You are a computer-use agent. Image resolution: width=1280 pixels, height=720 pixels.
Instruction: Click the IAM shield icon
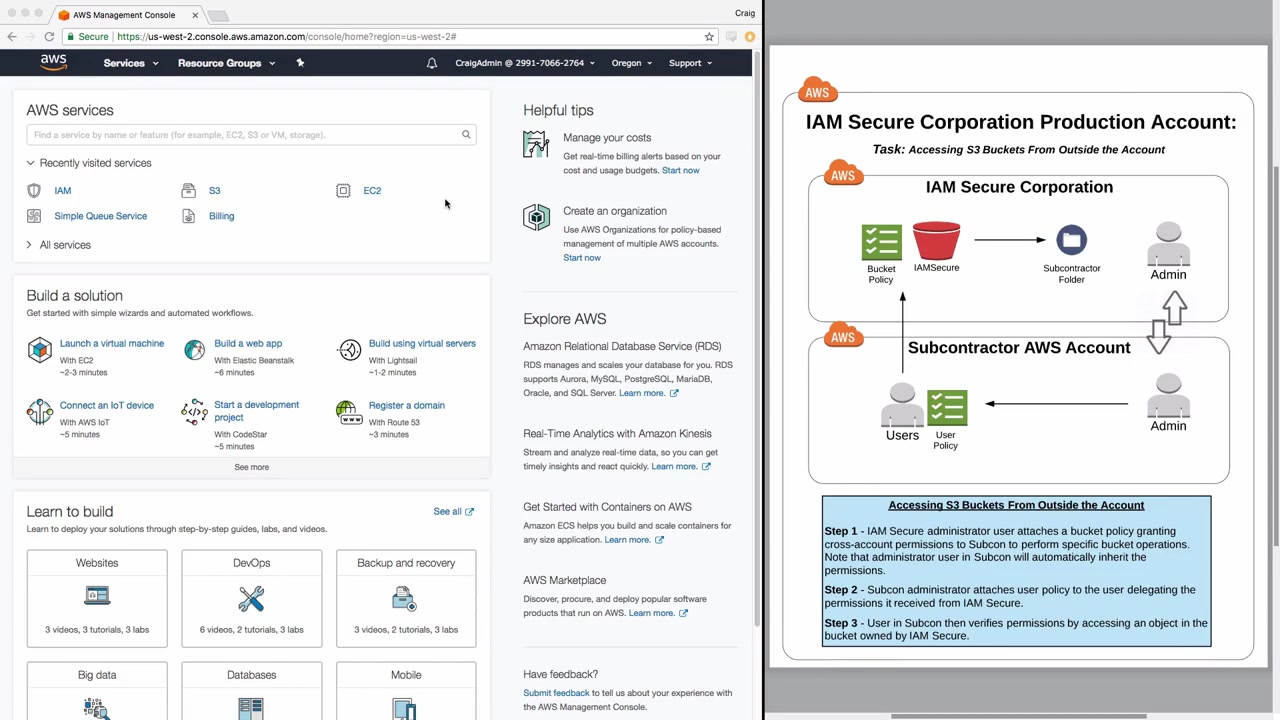[x=34, y=190]
